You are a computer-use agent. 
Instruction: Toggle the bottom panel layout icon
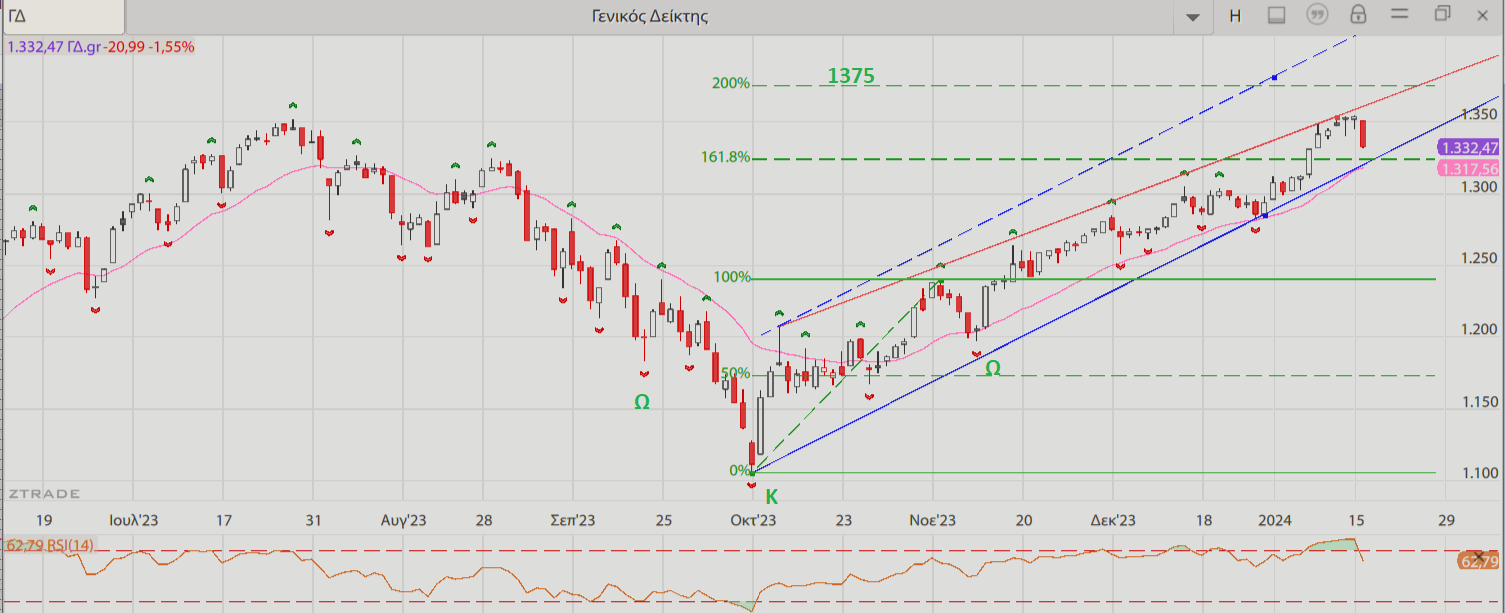click(1276, 15)
